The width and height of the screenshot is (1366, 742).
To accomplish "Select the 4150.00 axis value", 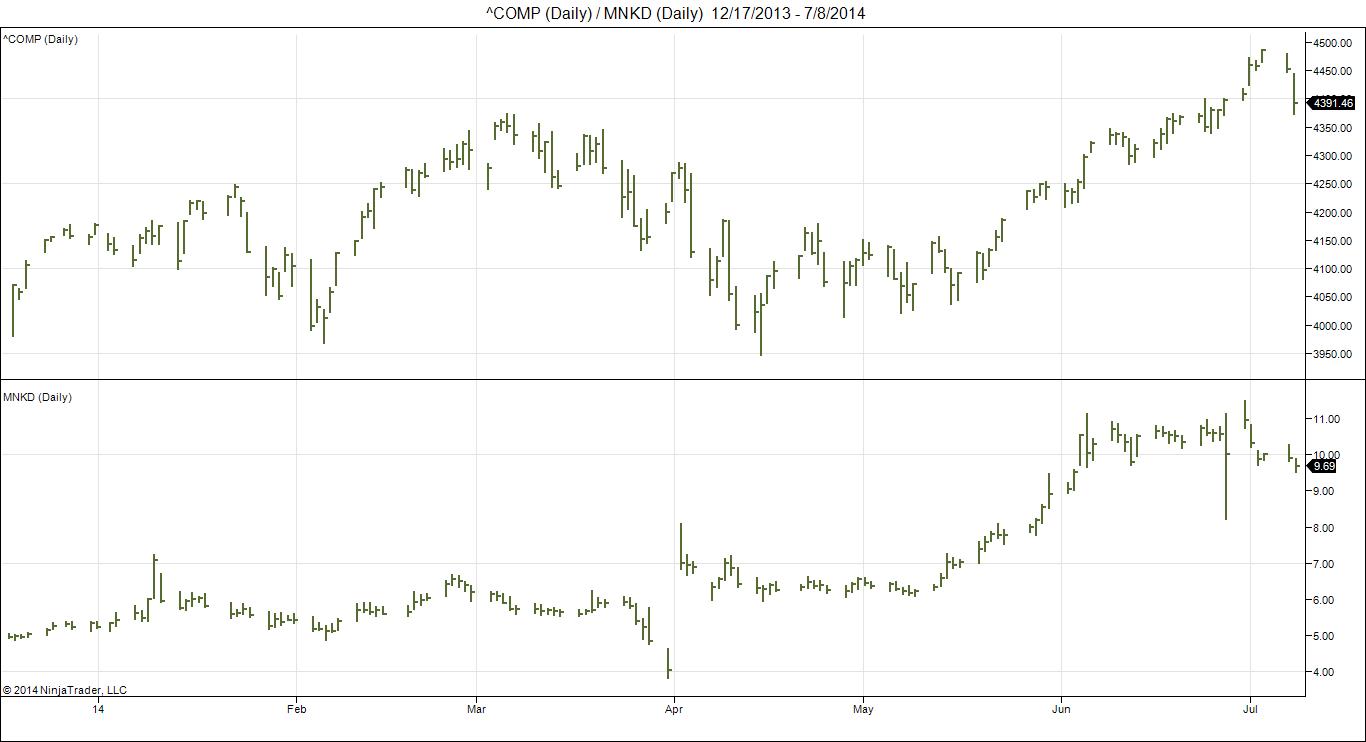I will point(1333,241).
